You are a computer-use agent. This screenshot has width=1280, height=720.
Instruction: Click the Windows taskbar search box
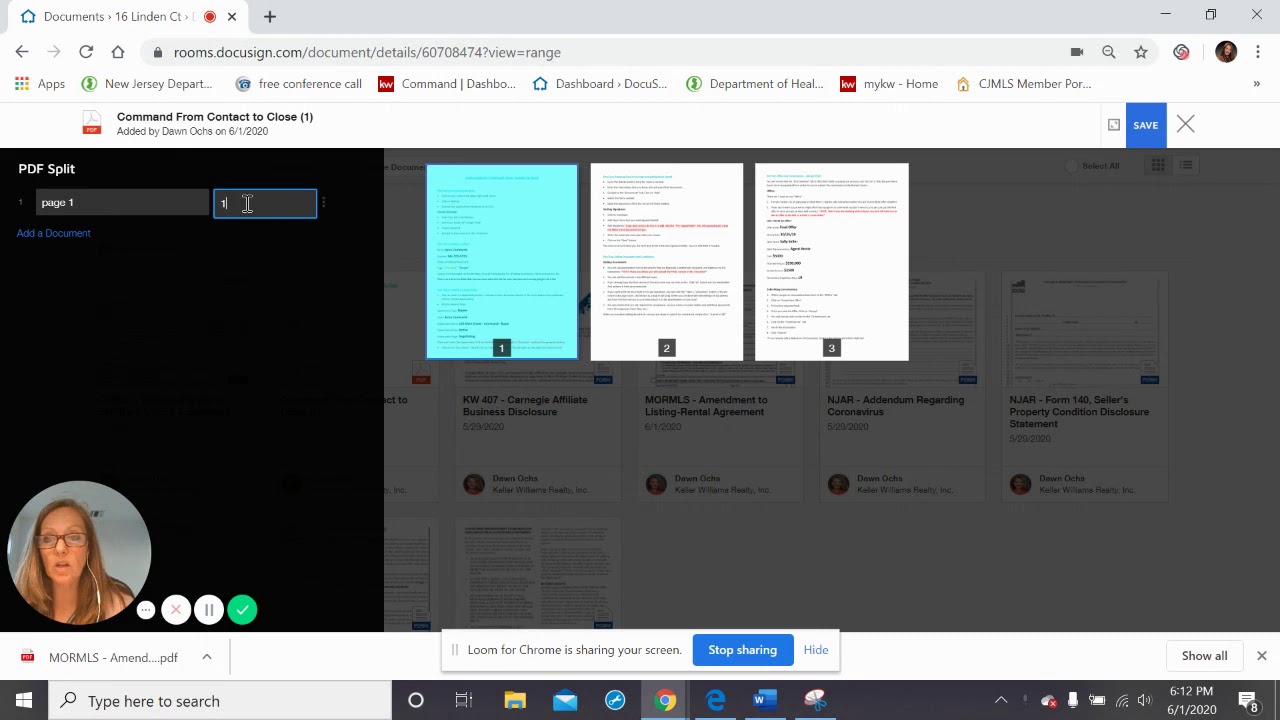(220, 701)
